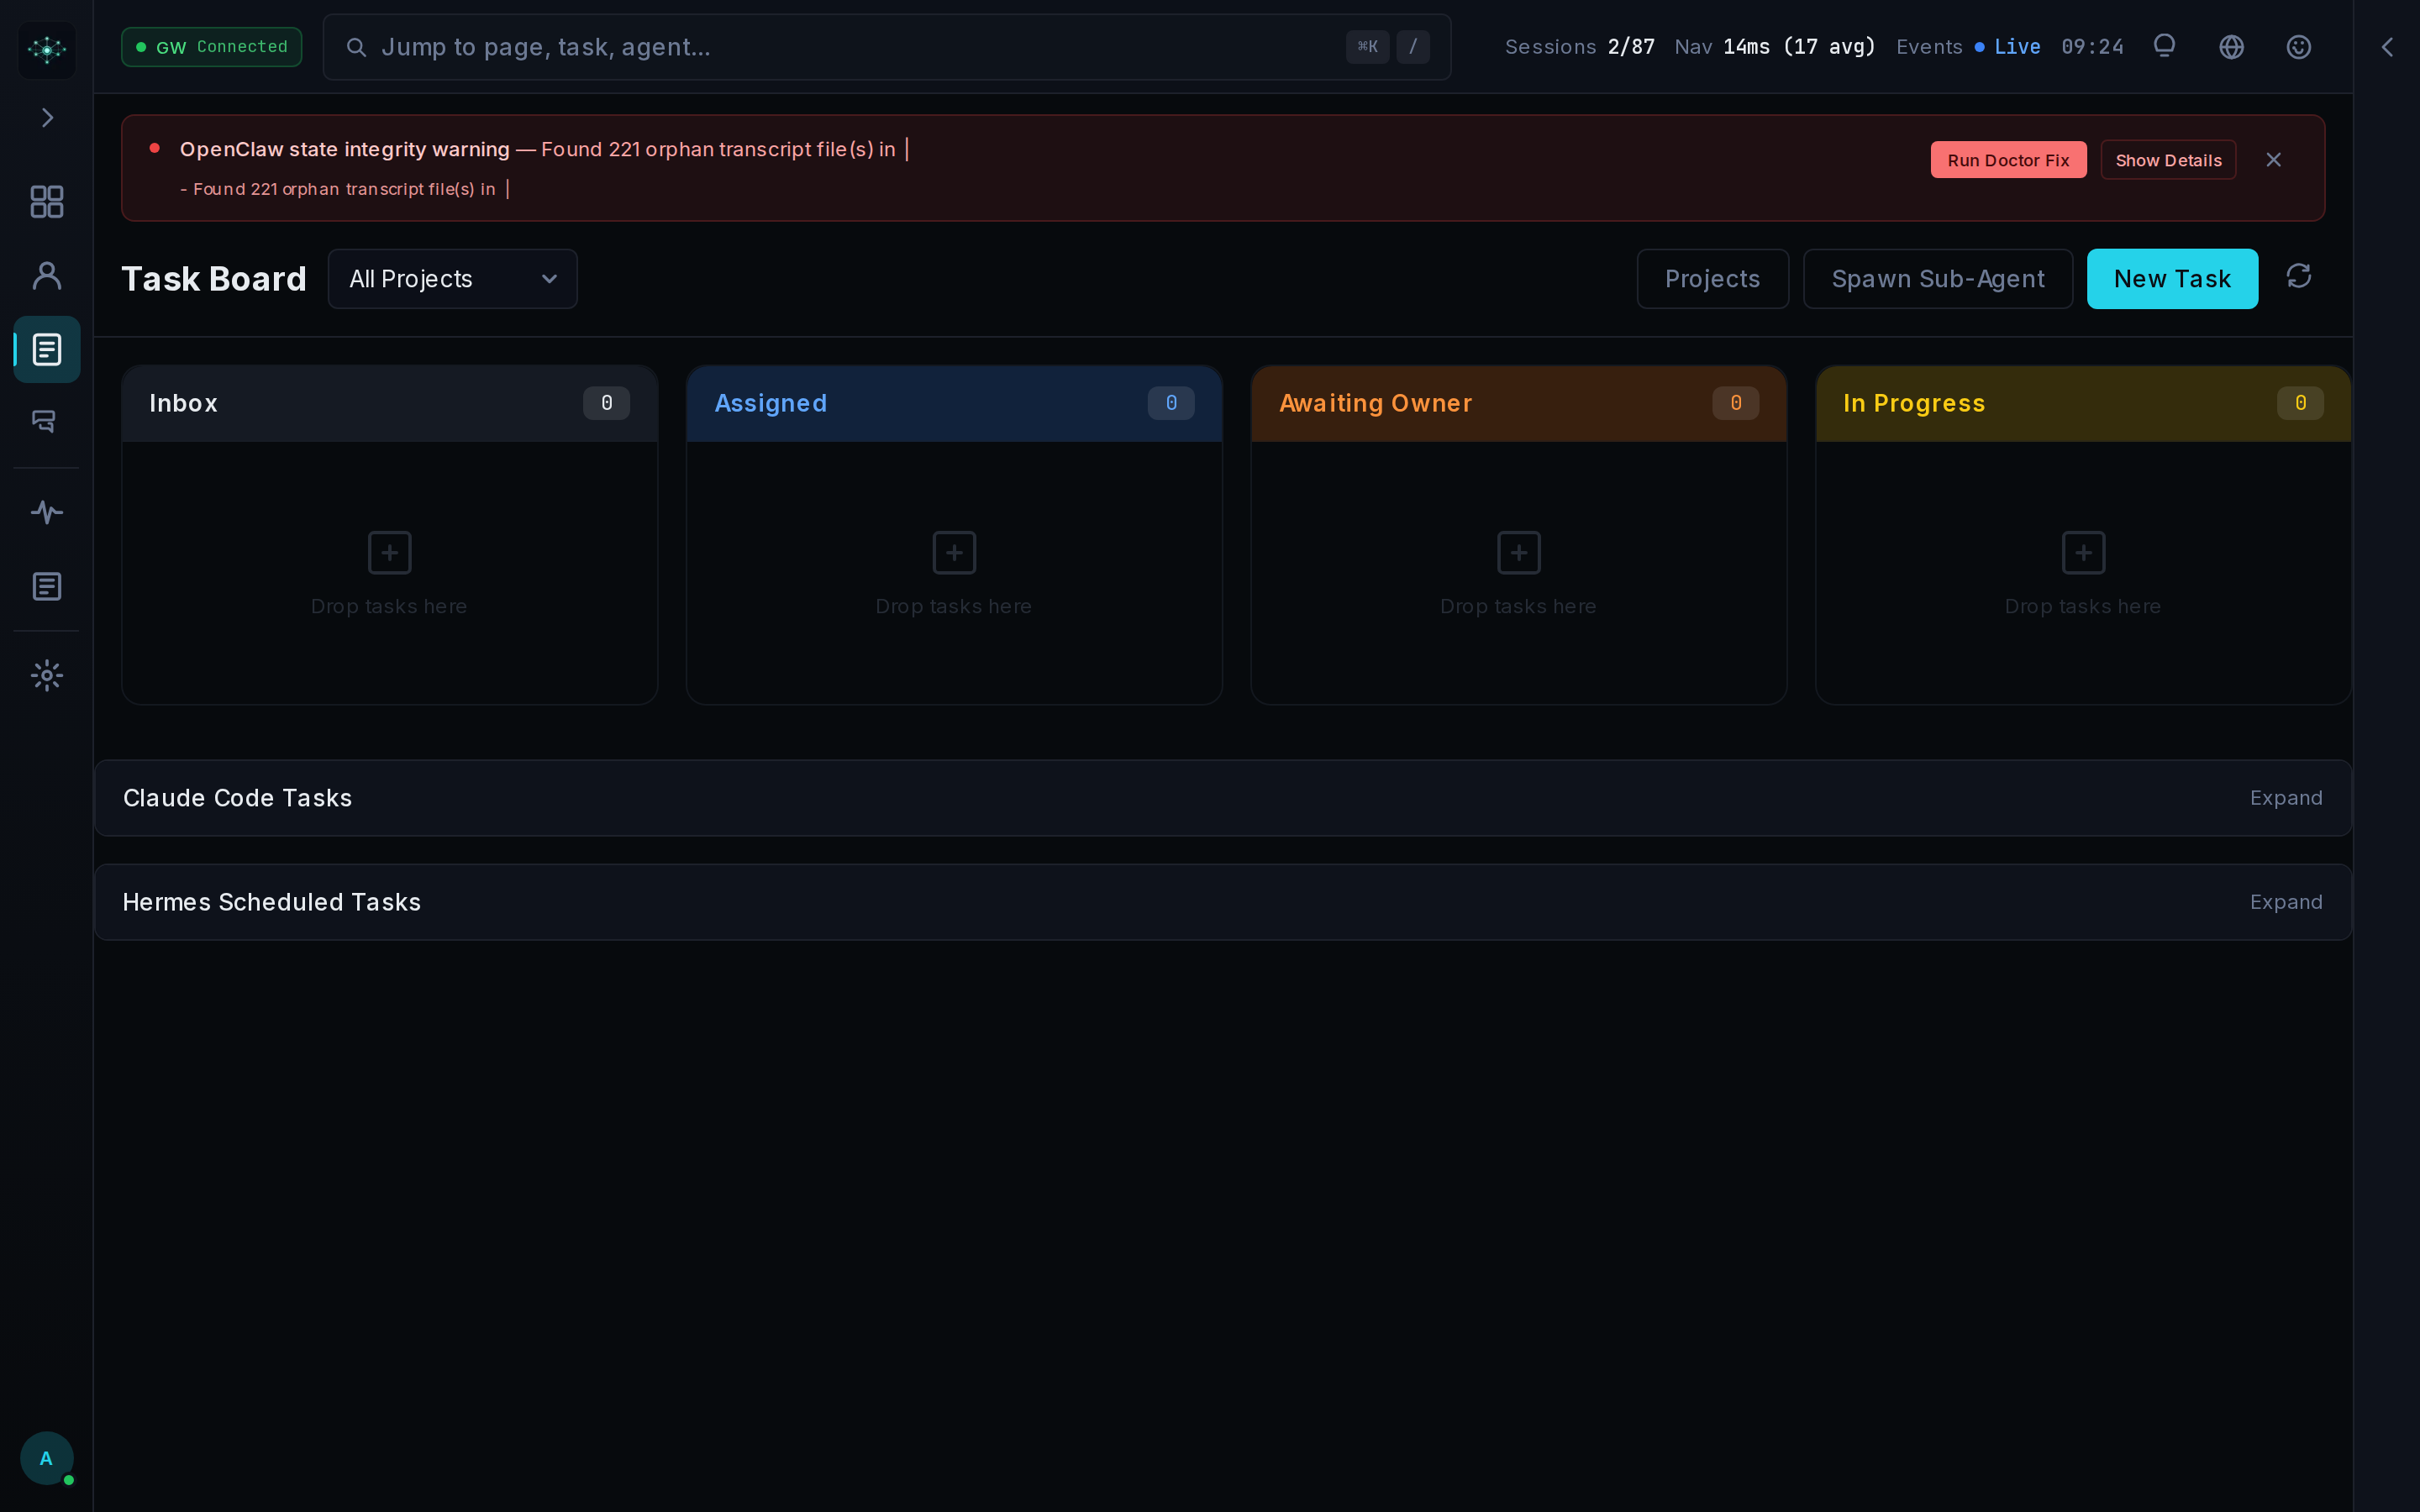Click the GW Connected status badge
Image resolution: width=2420 pixels, height=1512 pixels.
point(211,46)
